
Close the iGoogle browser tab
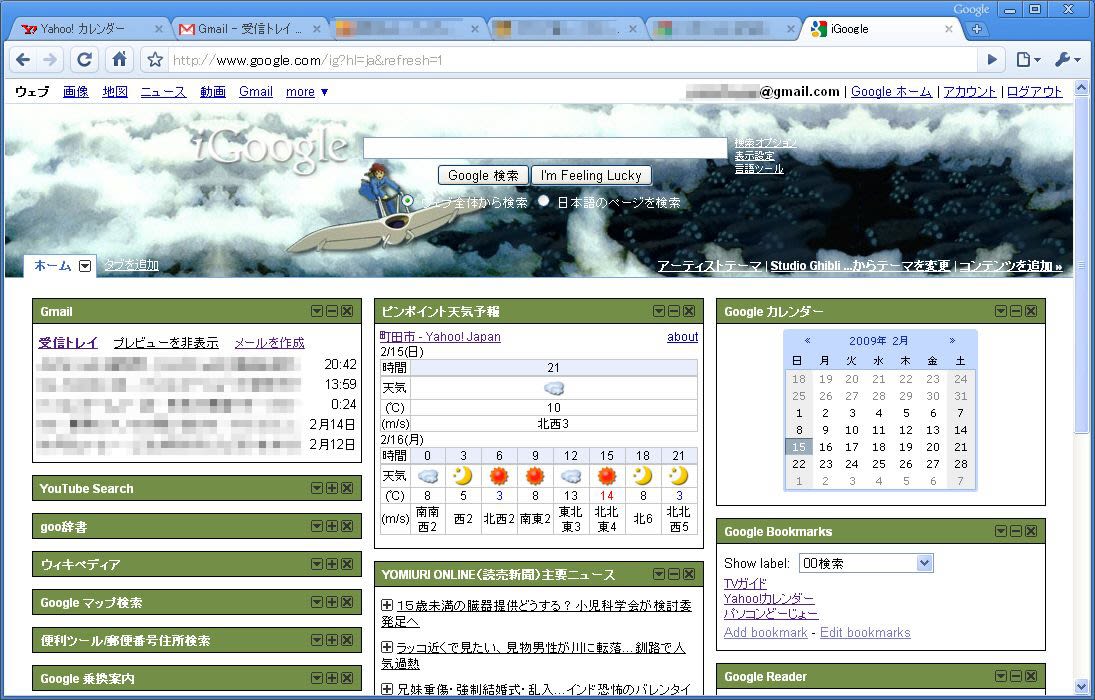[948, 29]
